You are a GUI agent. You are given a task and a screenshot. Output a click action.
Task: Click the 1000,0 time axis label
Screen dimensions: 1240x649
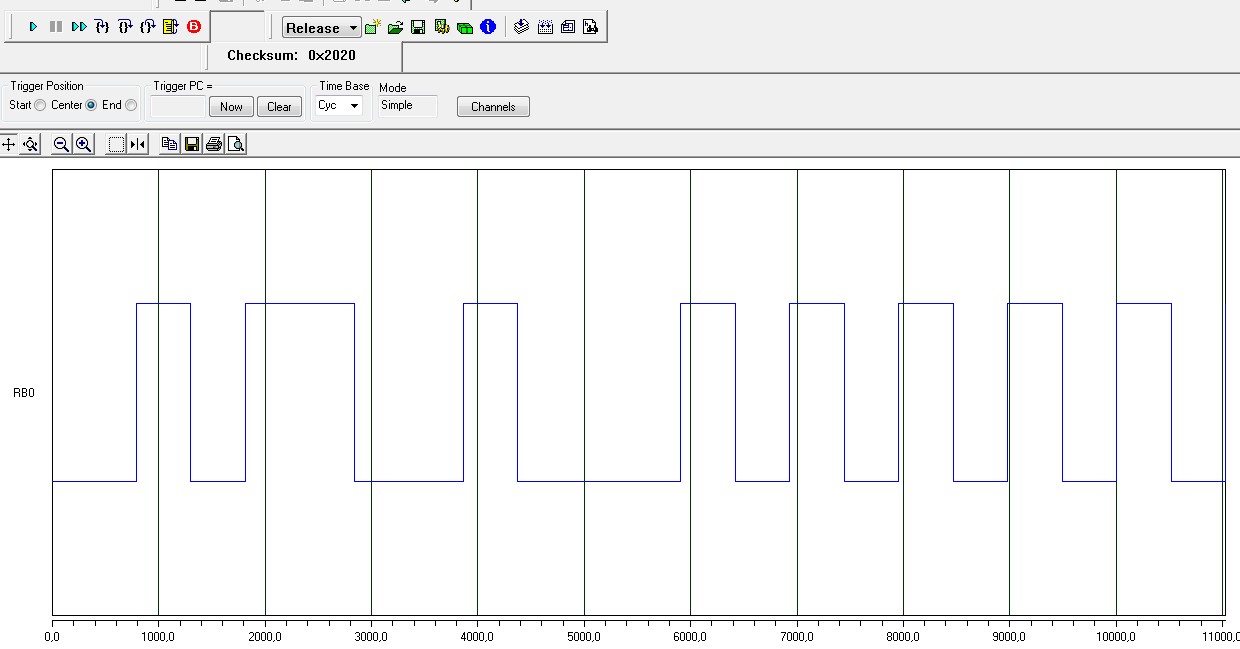coord(158,635)
